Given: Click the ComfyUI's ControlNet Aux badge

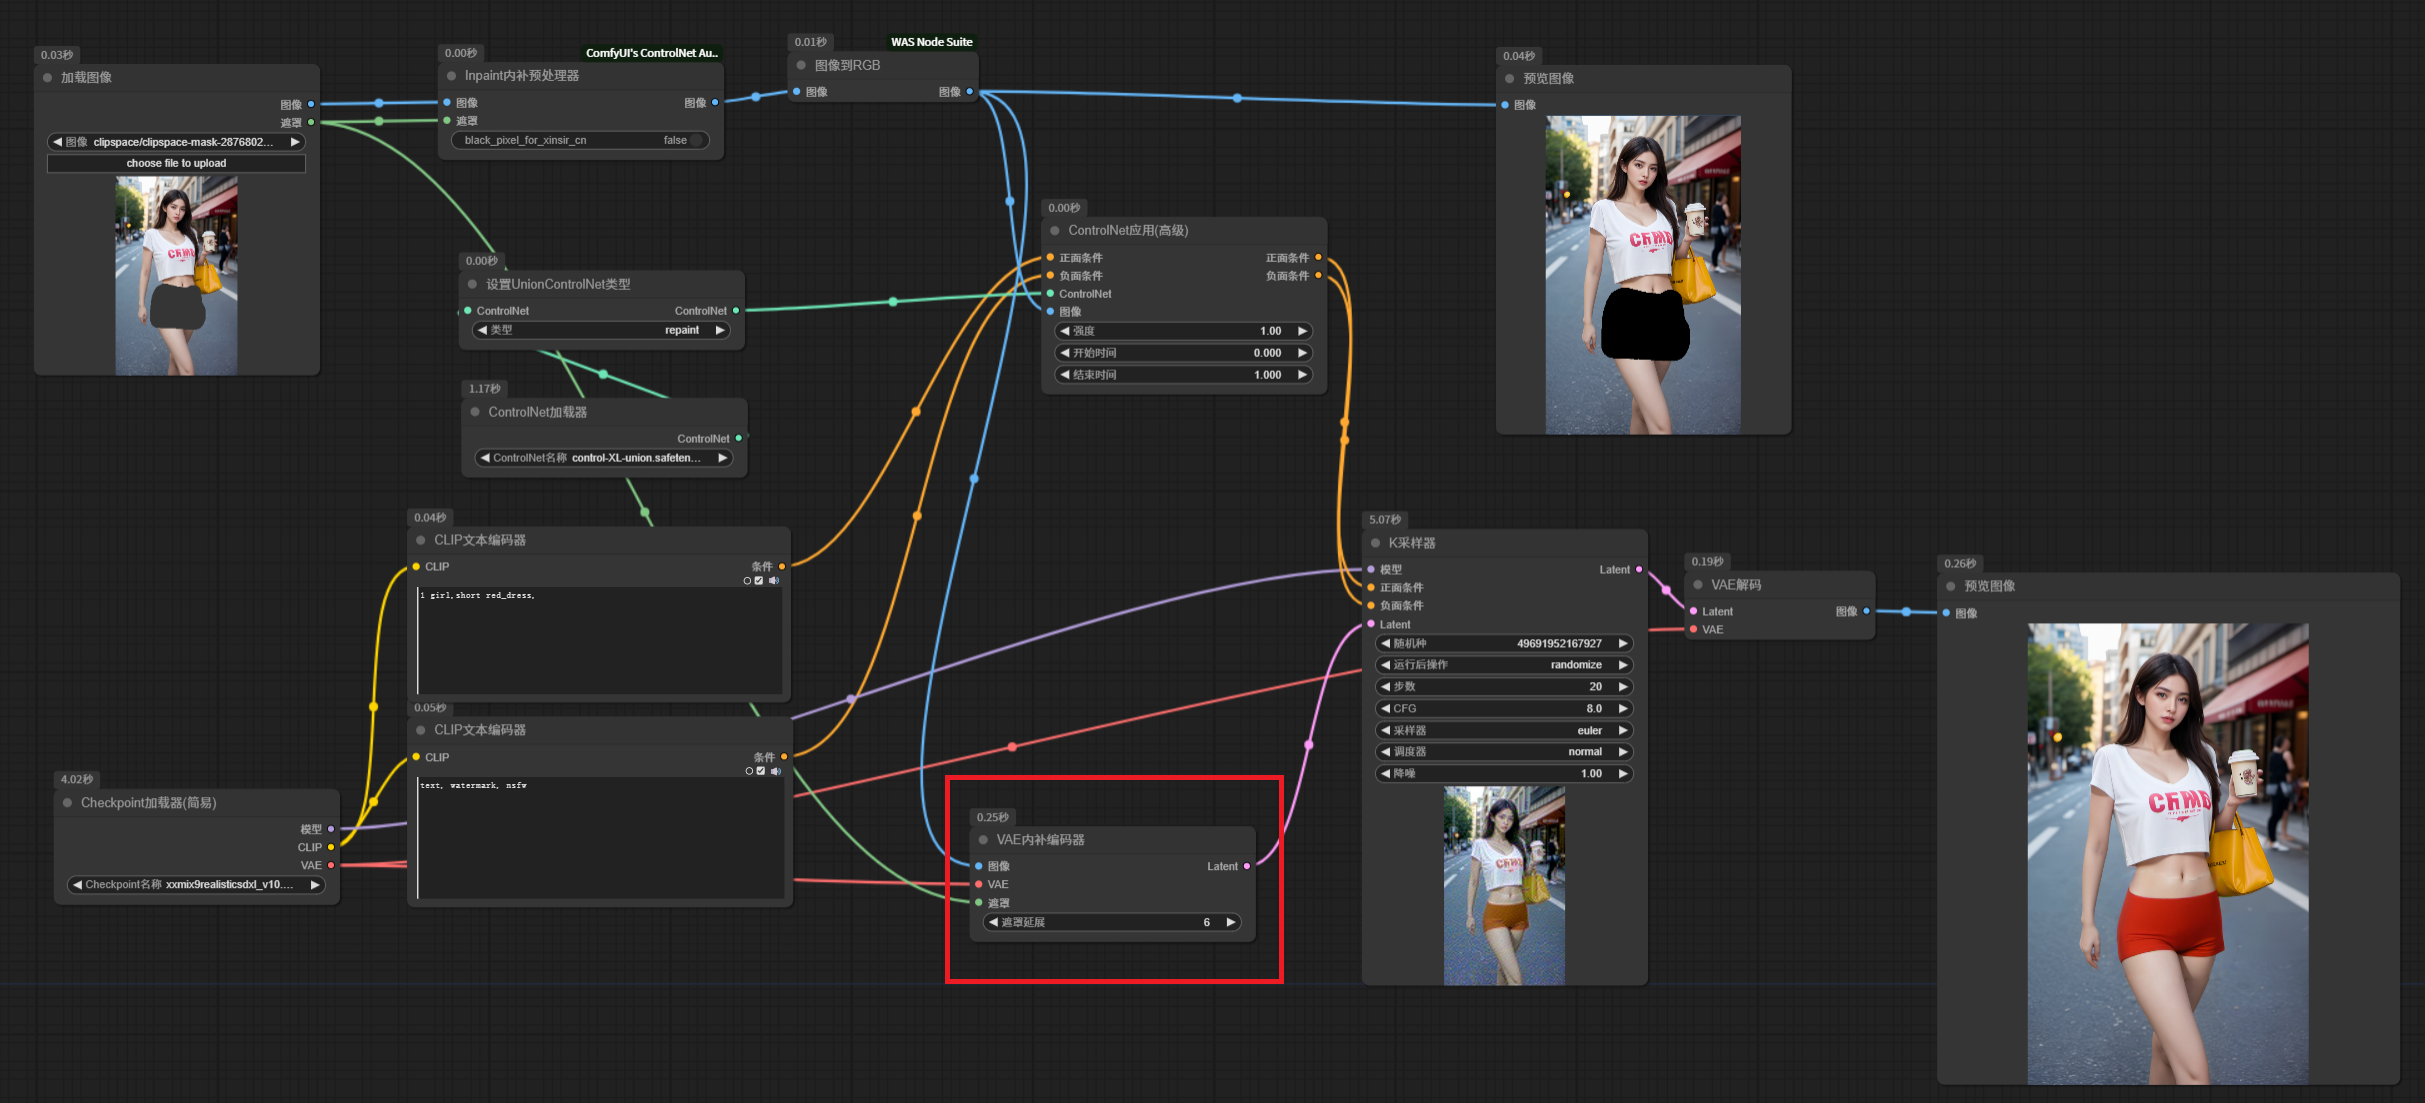Looking at the screenshot, I should (651, 53).
